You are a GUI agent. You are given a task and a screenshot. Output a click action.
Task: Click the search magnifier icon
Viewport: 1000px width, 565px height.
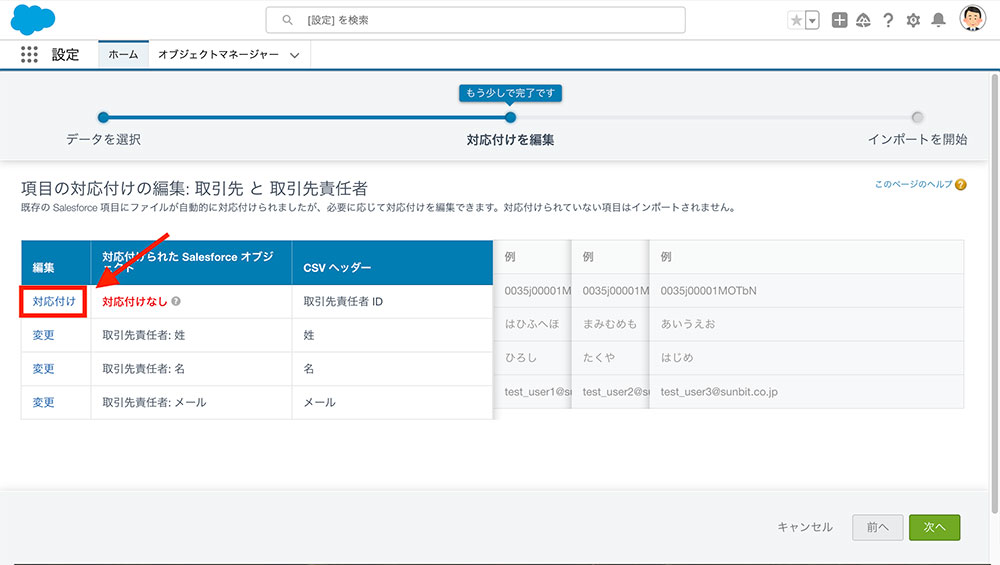[288, 20]
